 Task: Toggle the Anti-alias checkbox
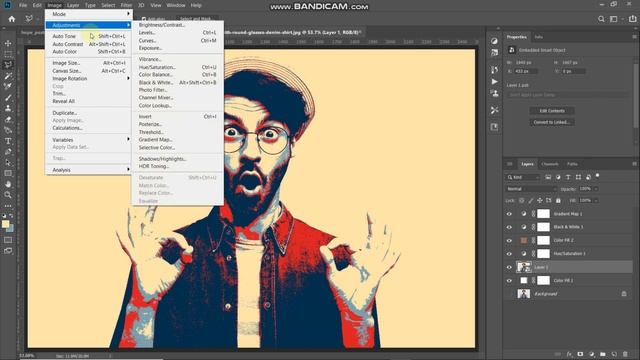click(144, 19)
